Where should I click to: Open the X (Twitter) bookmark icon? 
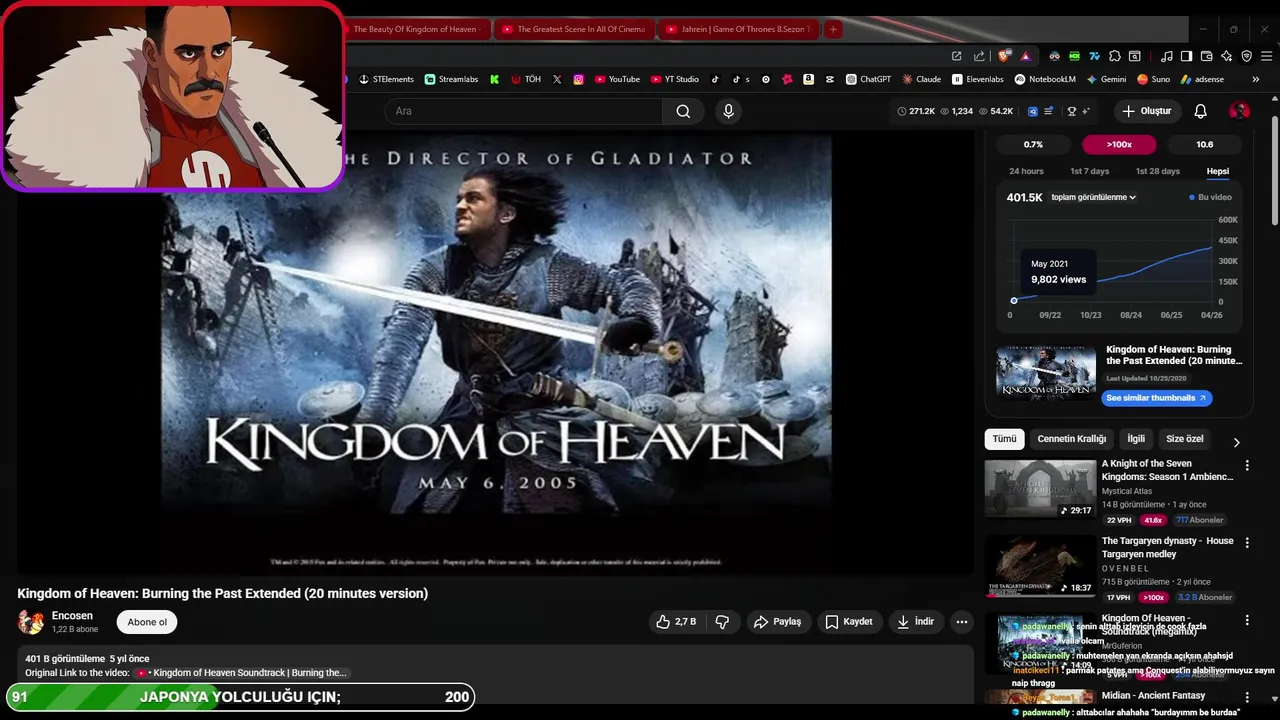pyautogui.click(x=557, y=79)
